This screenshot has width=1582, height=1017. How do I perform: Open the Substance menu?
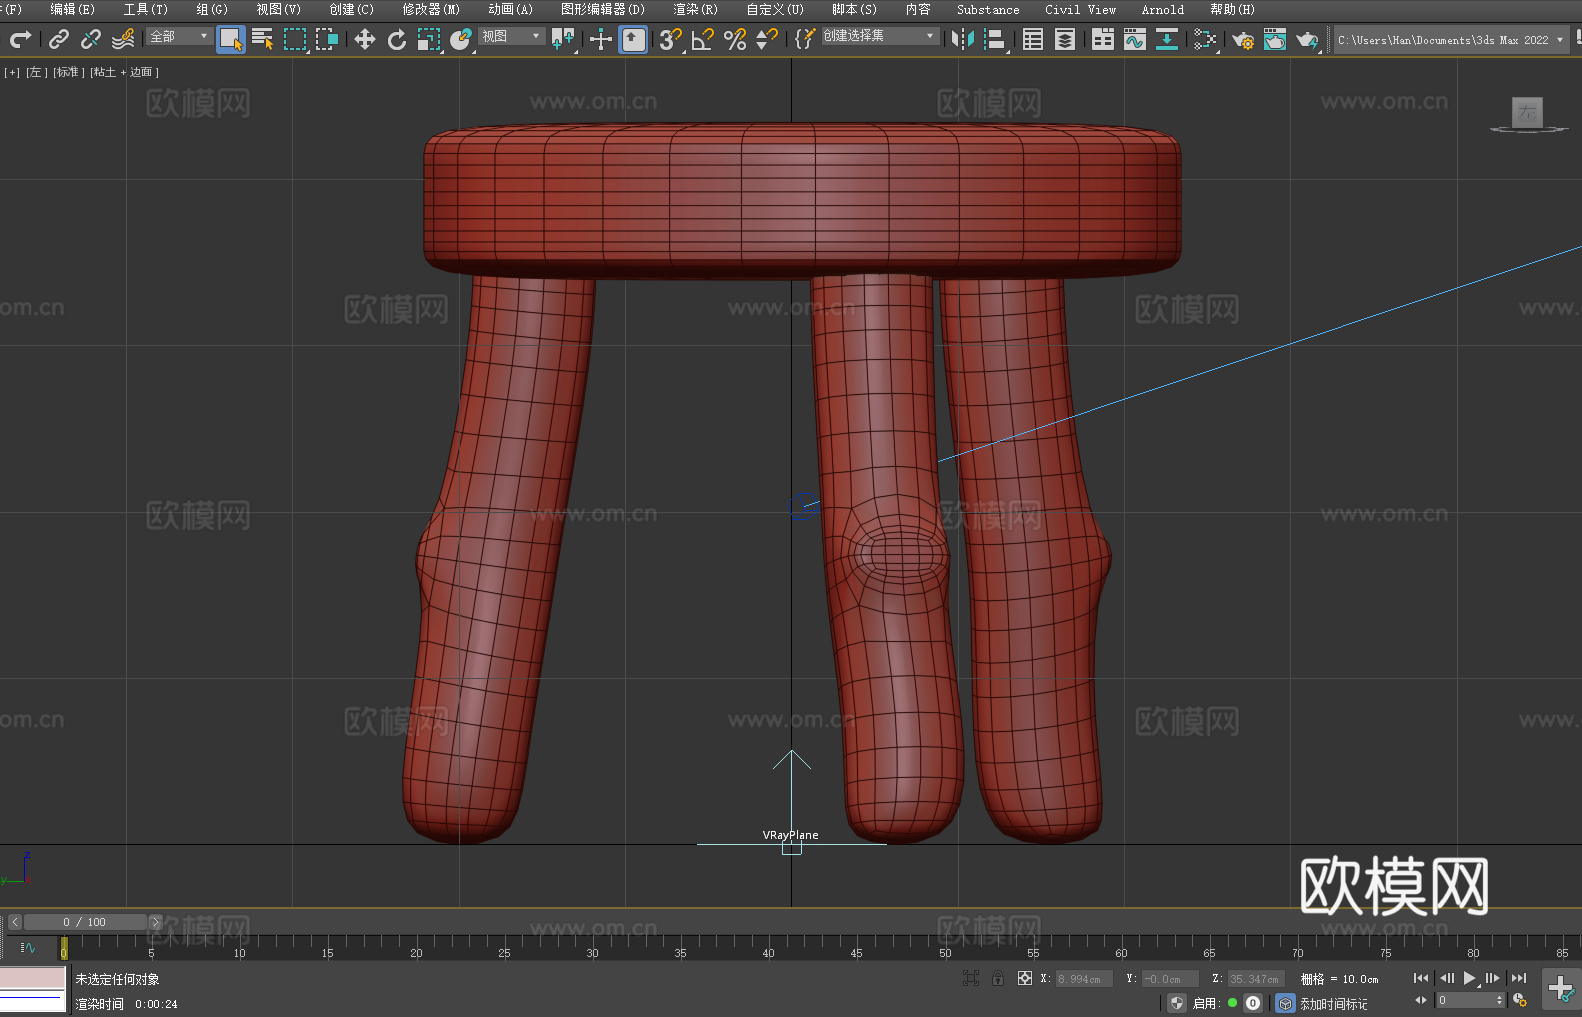click(988, 9)
